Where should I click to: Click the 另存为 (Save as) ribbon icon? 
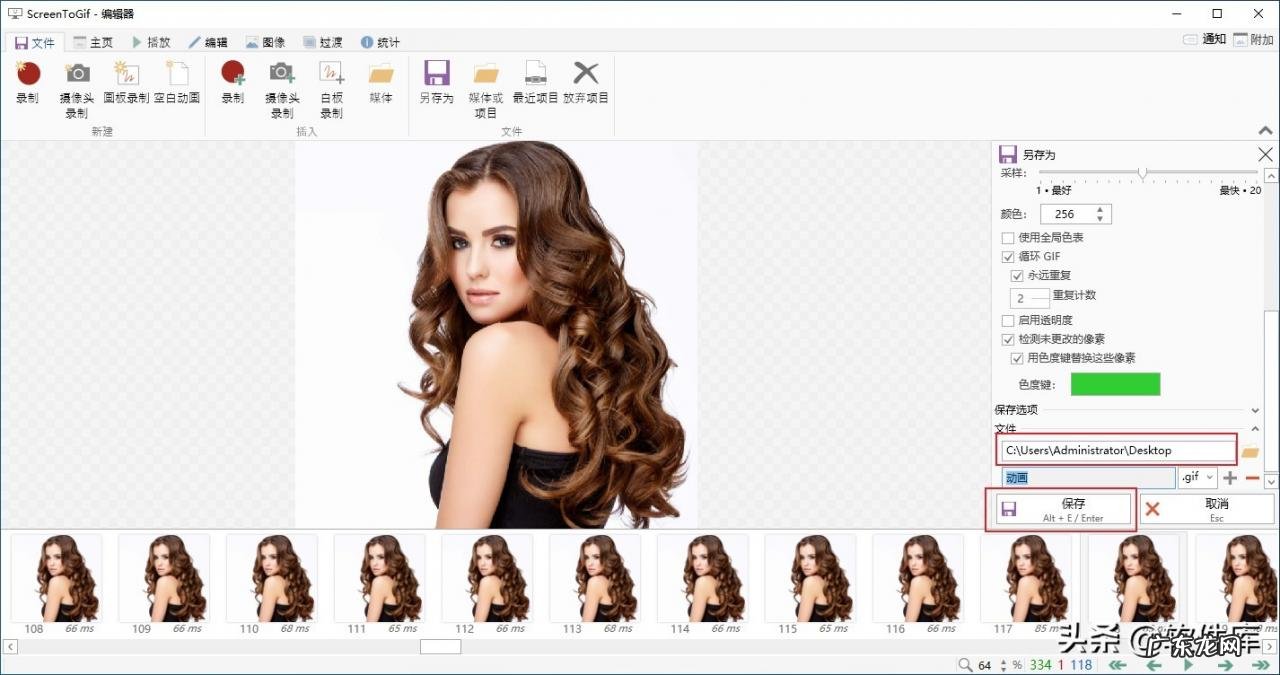436,74
